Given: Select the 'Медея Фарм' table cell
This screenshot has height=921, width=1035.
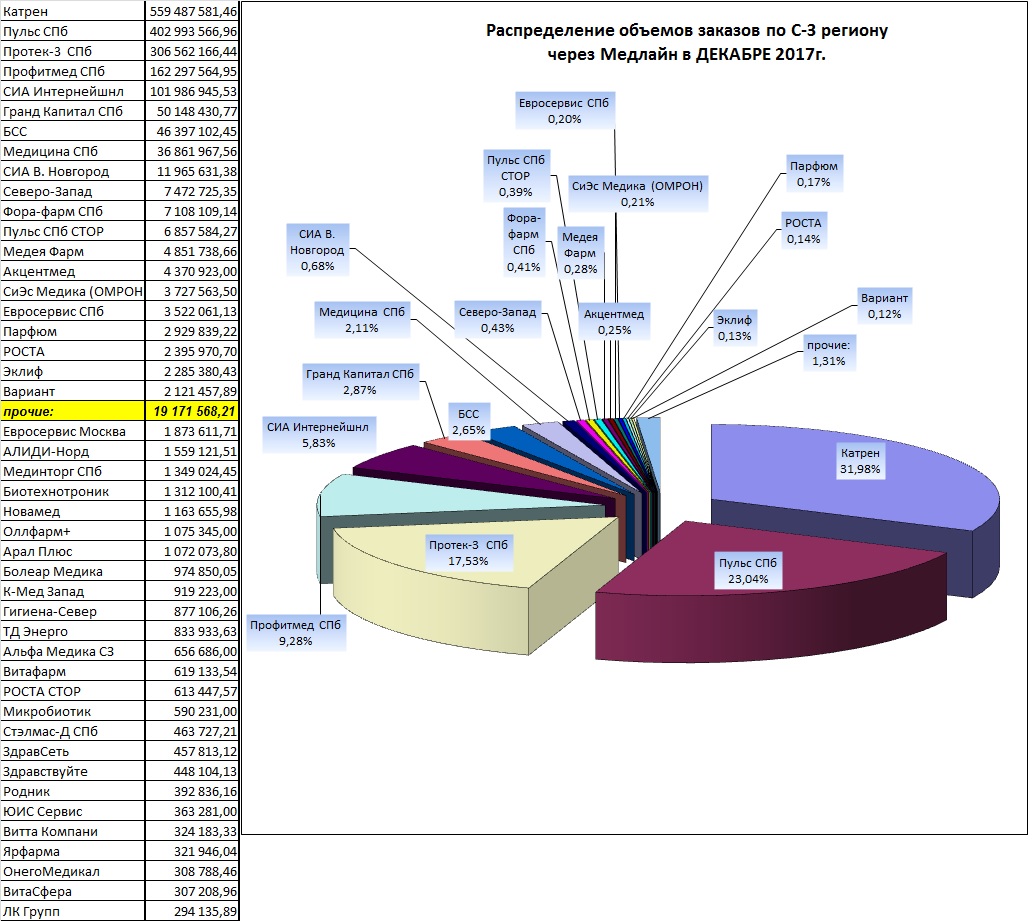Looking at the screenshot, I should pos(73,252).
